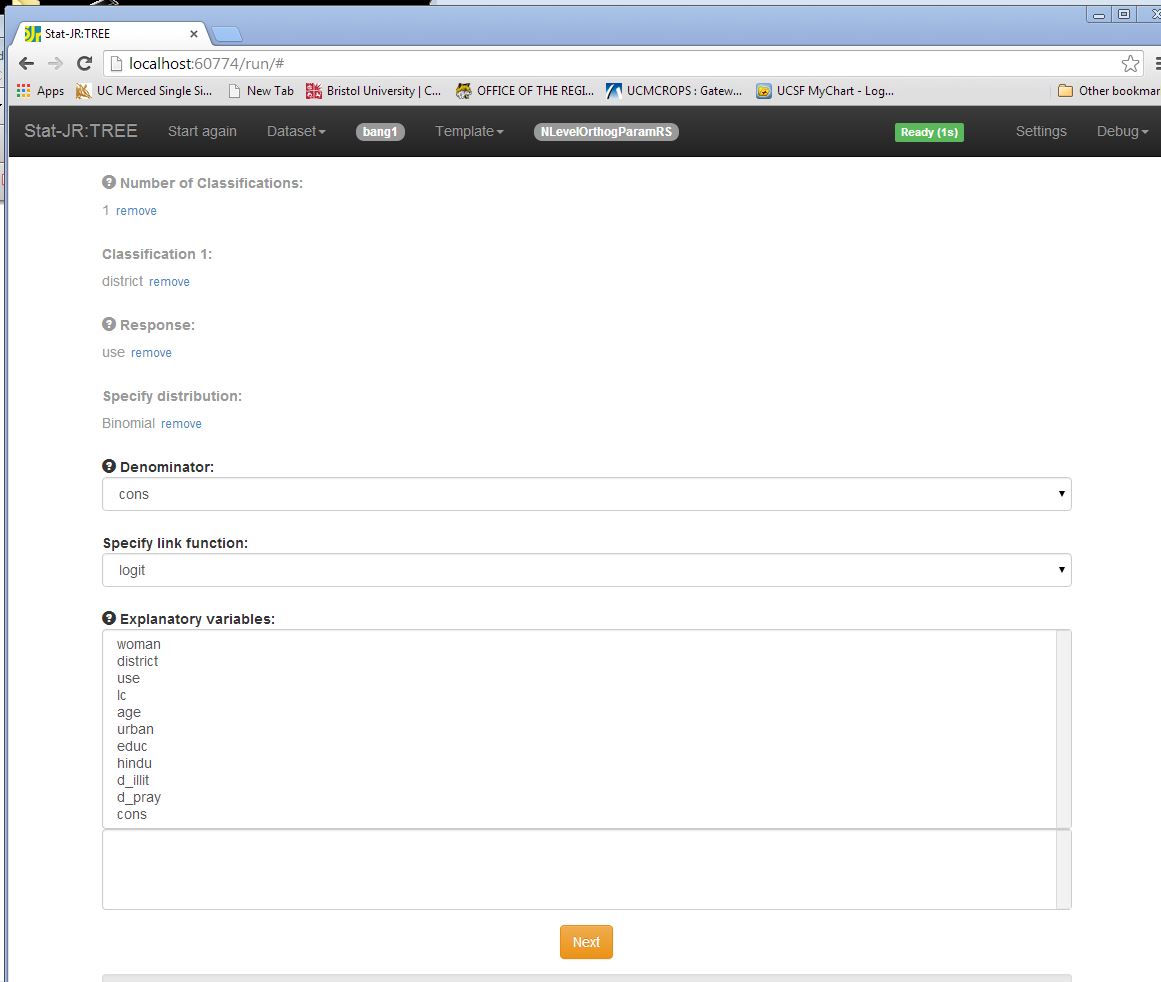Screen dimensions: 1161x982
Task: Click the bookmark star icon in address bar
Action: tap(1129, 64)
